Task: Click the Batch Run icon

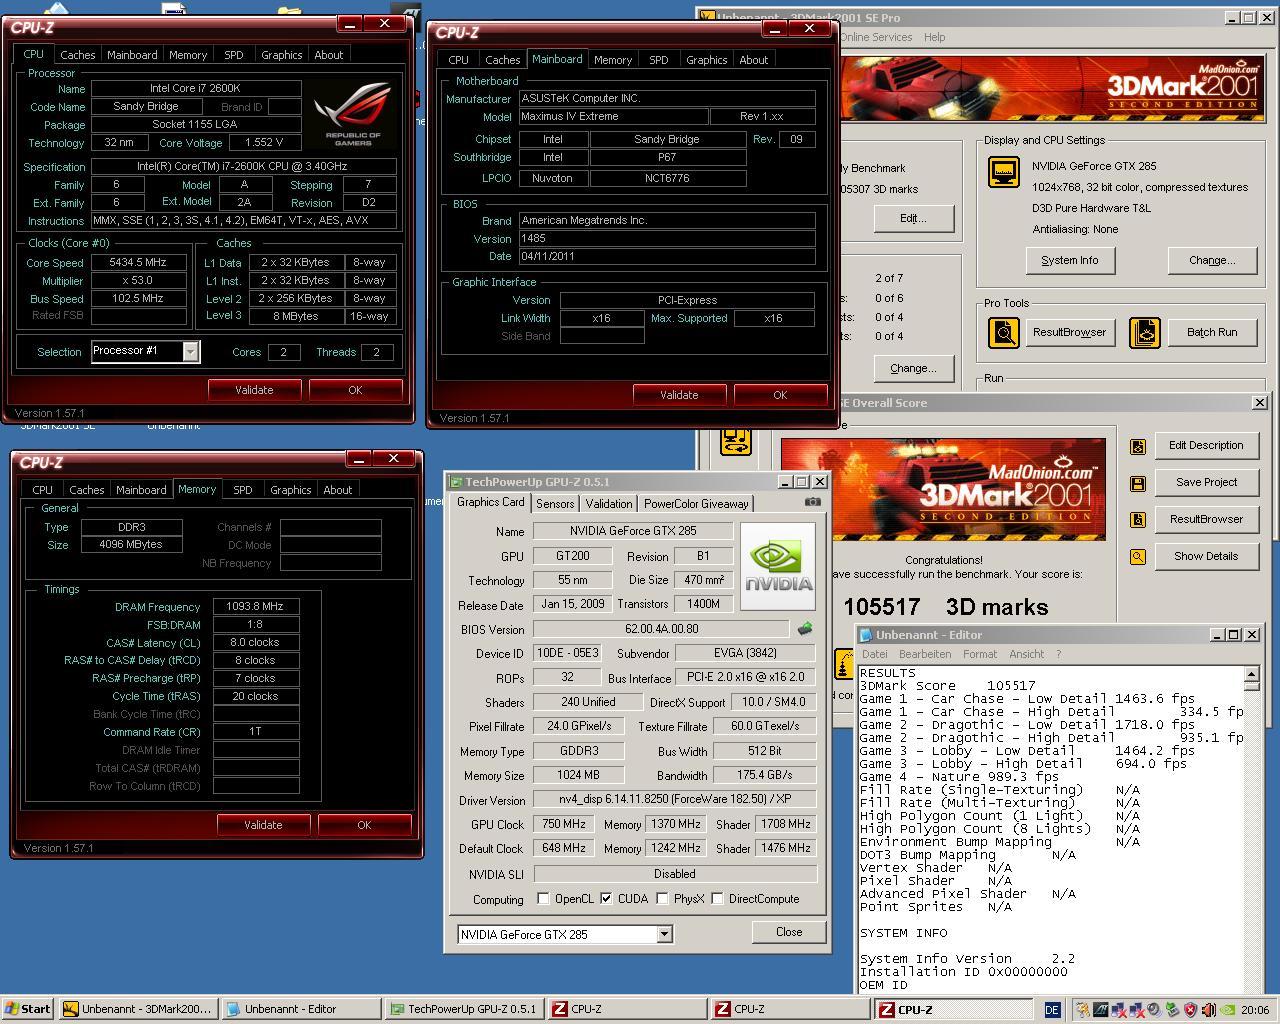Action: click(1145, 332)
